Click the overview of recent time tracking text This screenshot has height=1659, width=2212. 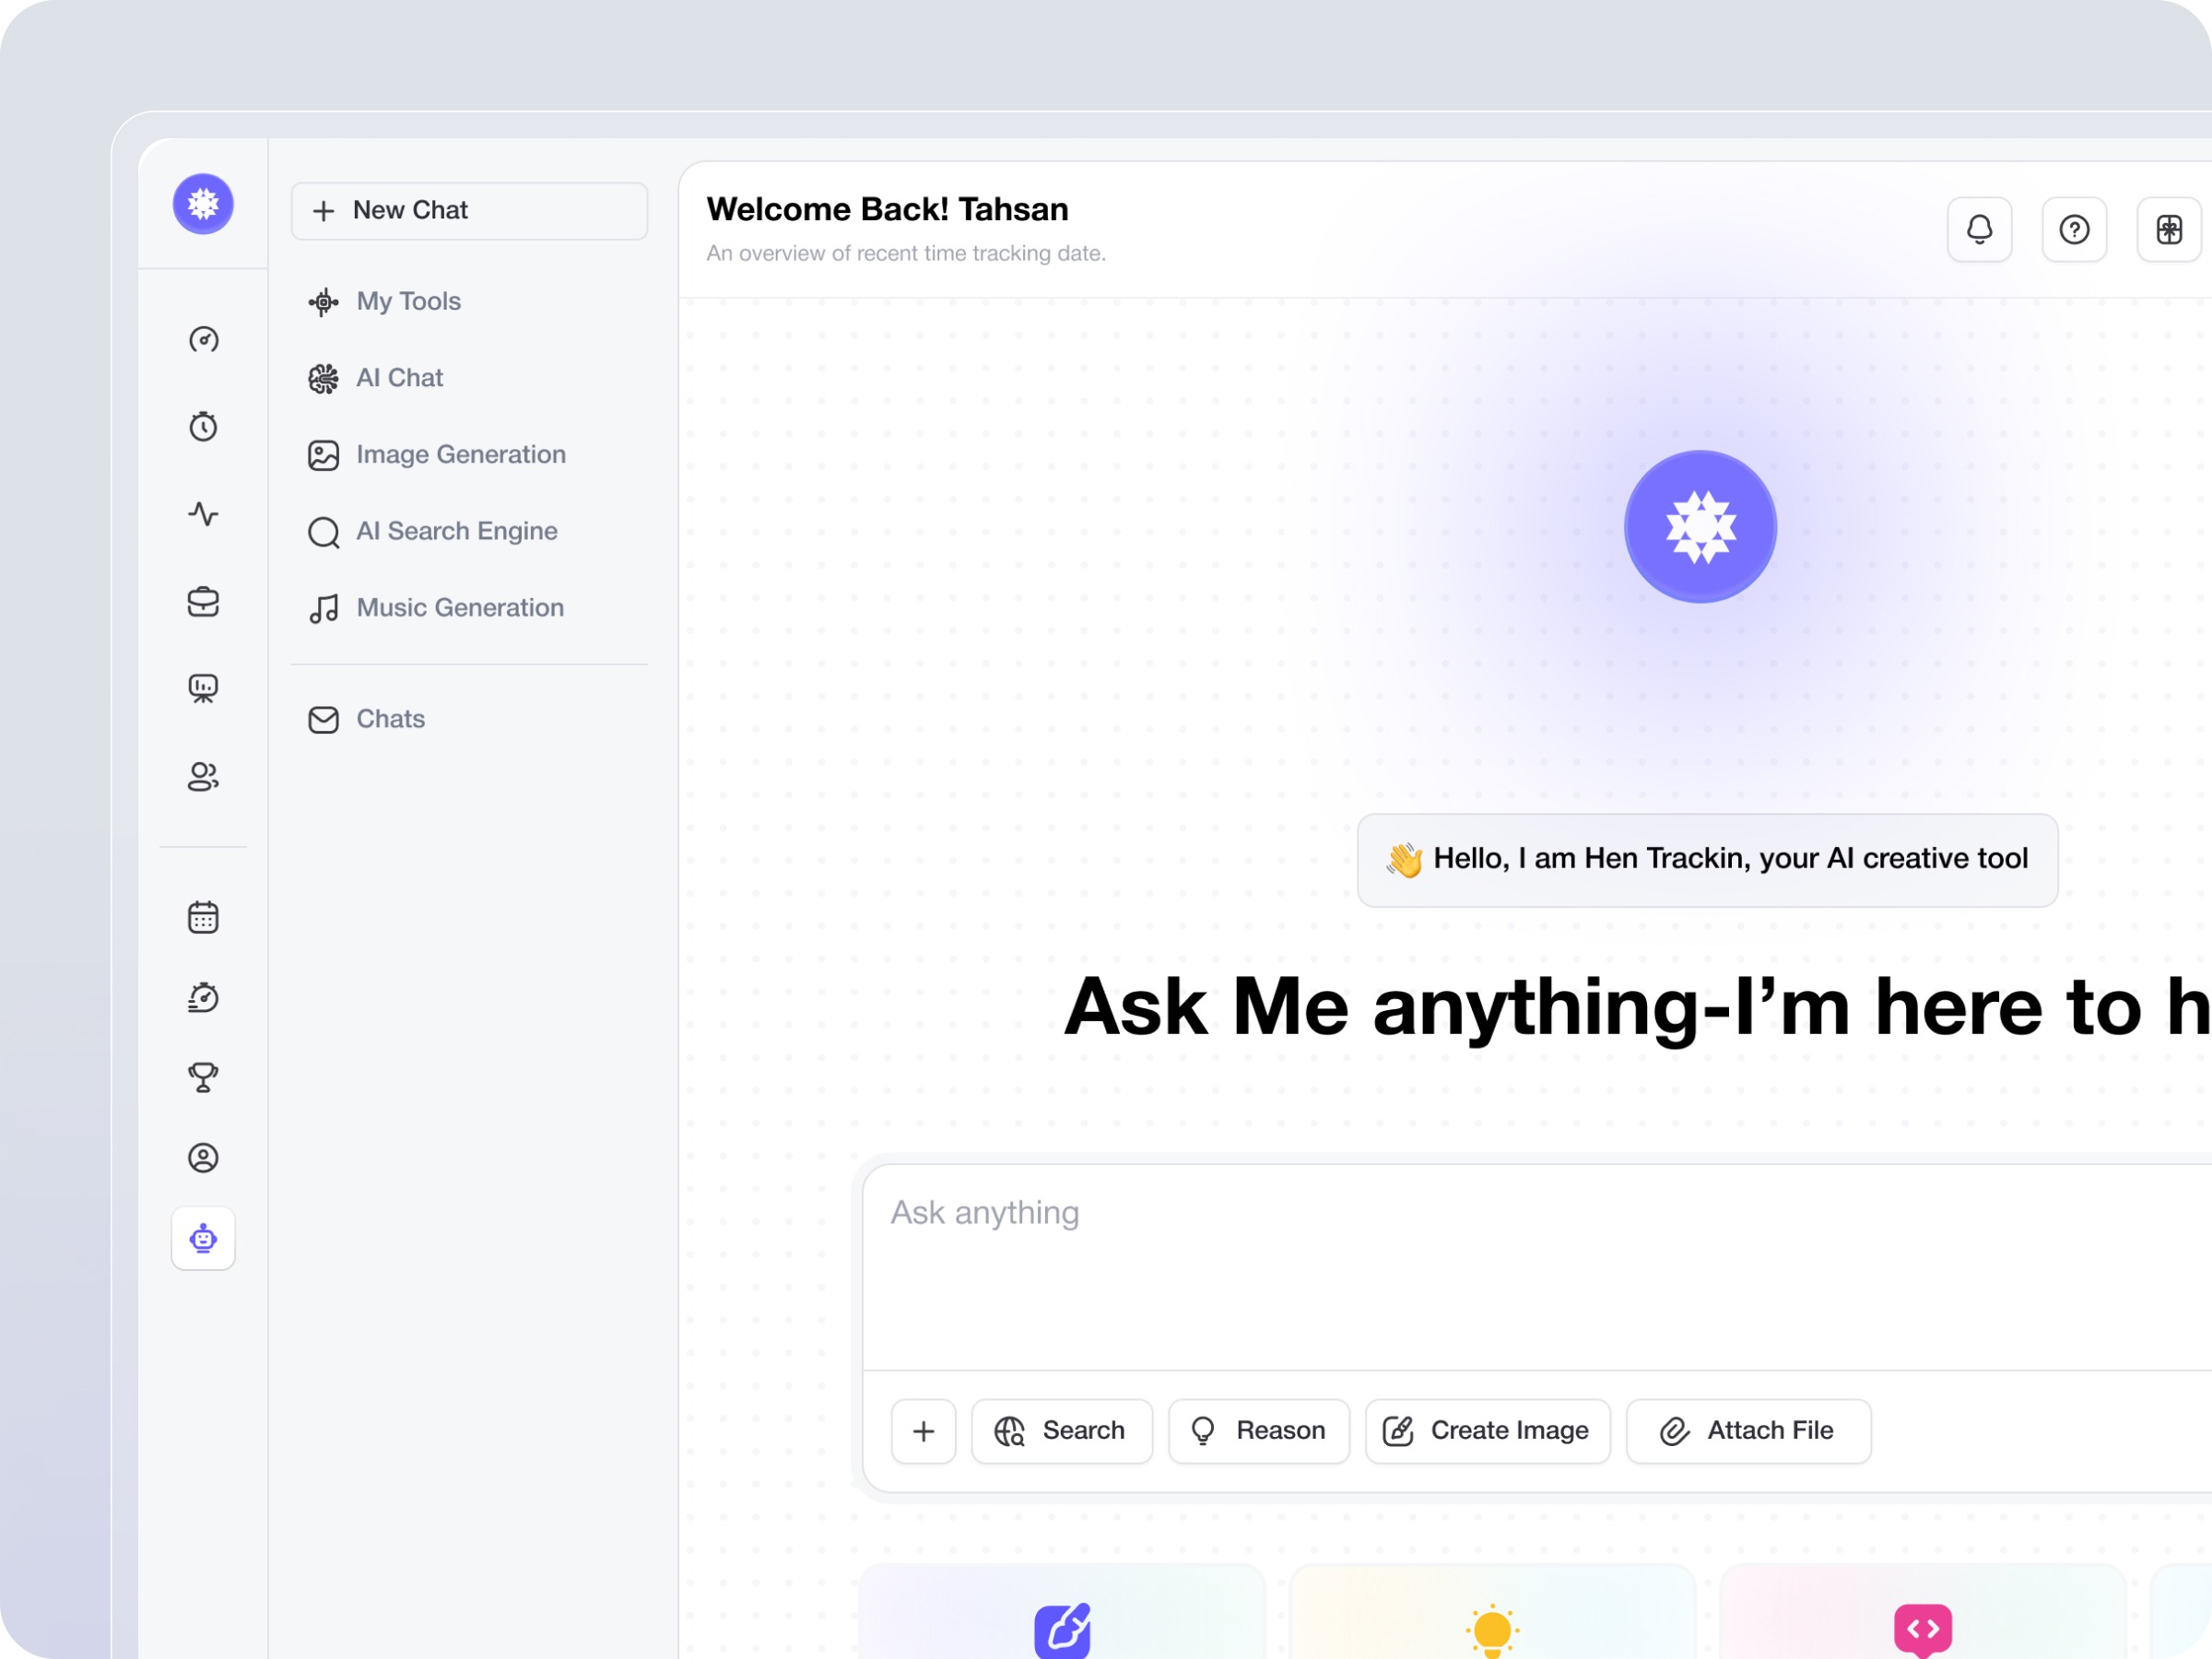pos(906,254)
